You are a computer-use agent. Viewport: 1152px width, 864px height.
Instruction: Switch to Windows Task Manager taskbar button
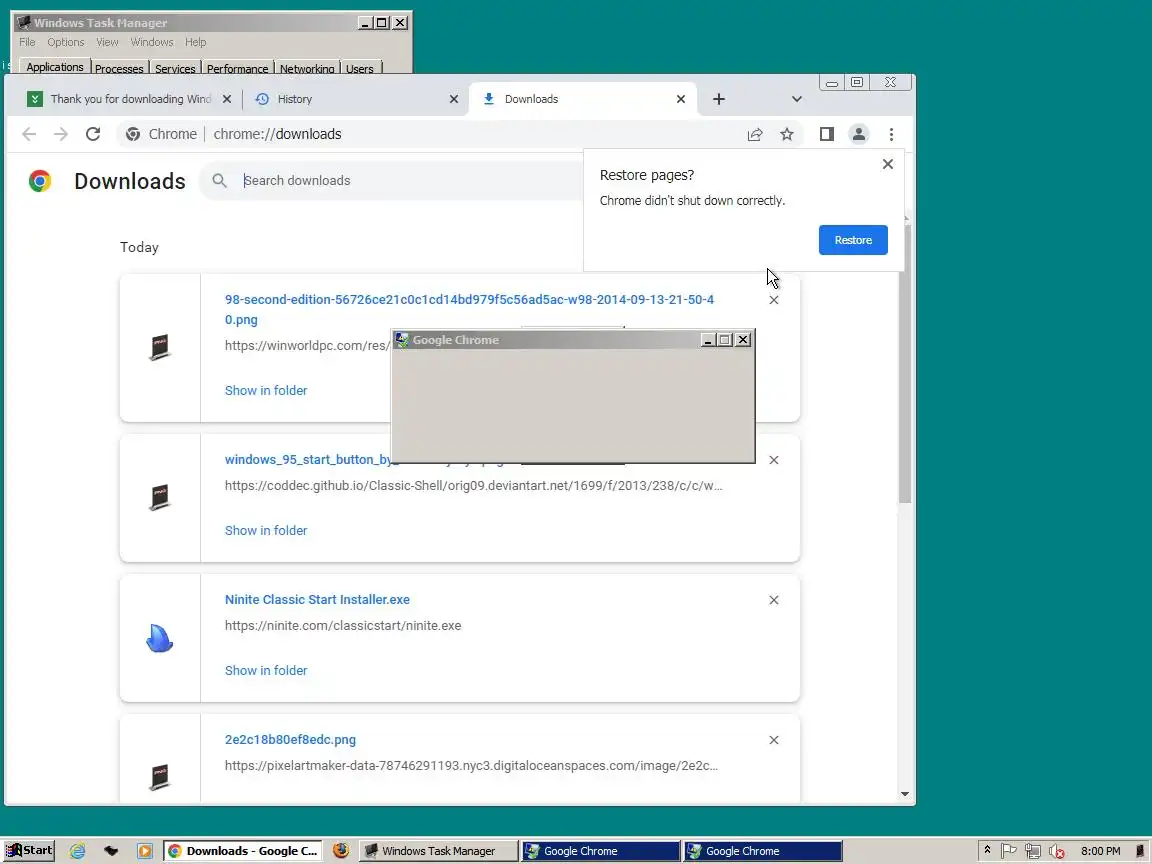point(438,851)
